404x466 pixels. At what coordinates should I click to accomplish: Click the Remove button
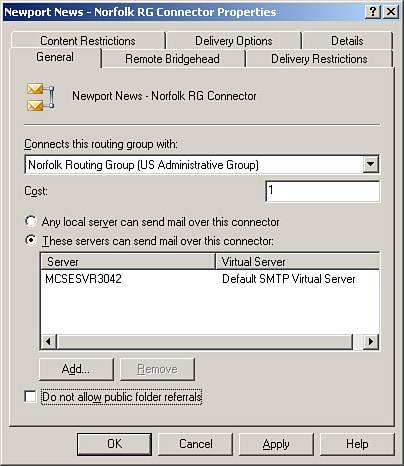157,369
